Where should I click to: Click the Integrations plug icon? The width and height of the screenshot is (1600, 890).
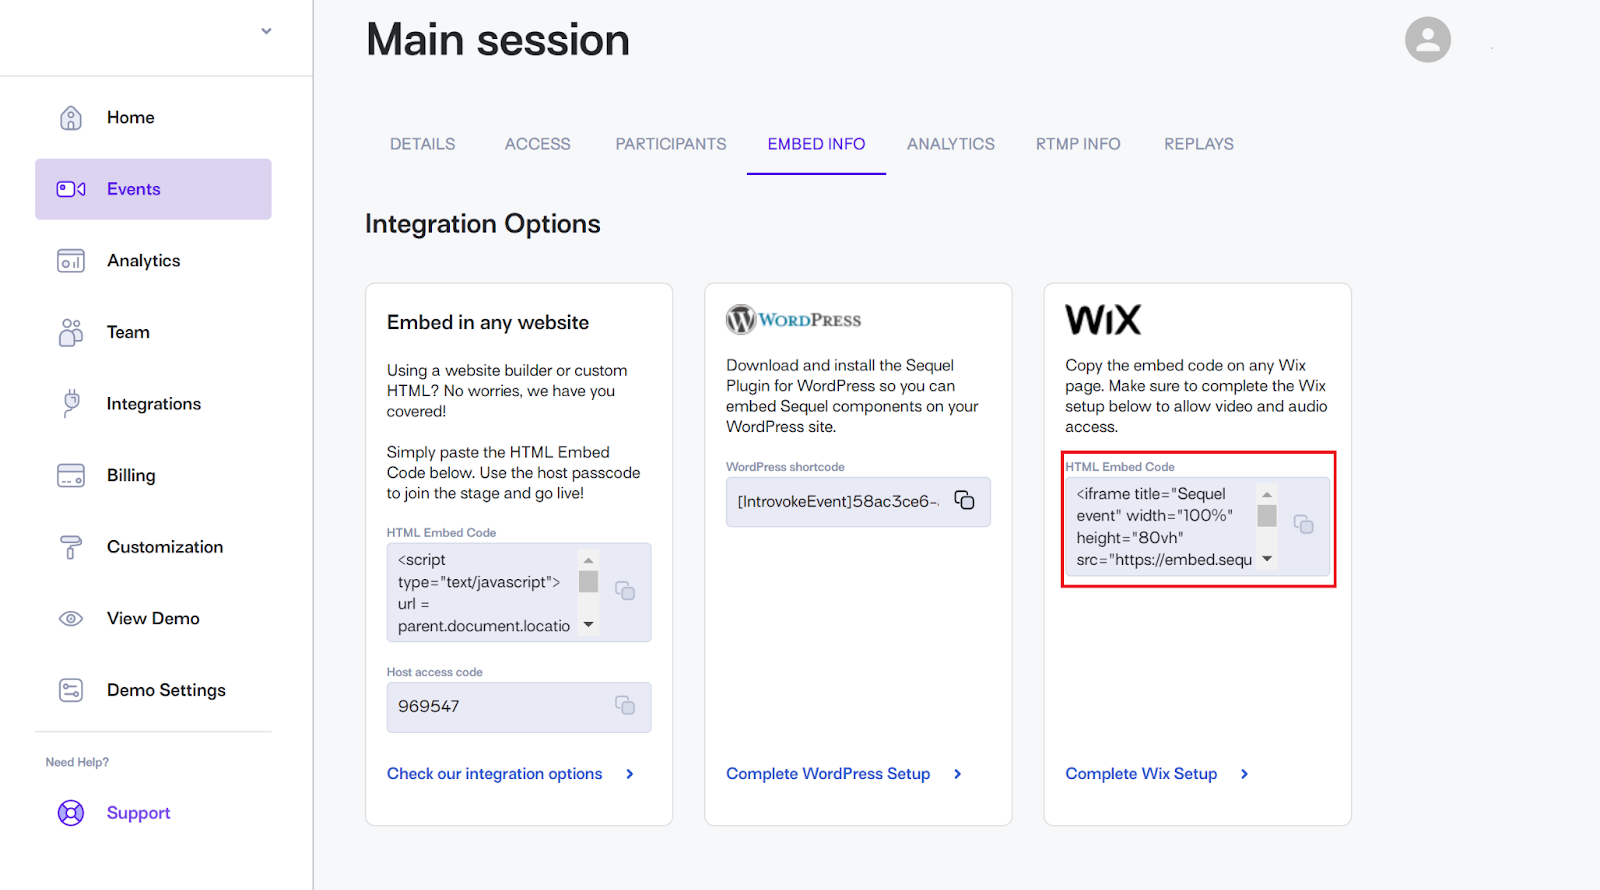tap(71, 403)
